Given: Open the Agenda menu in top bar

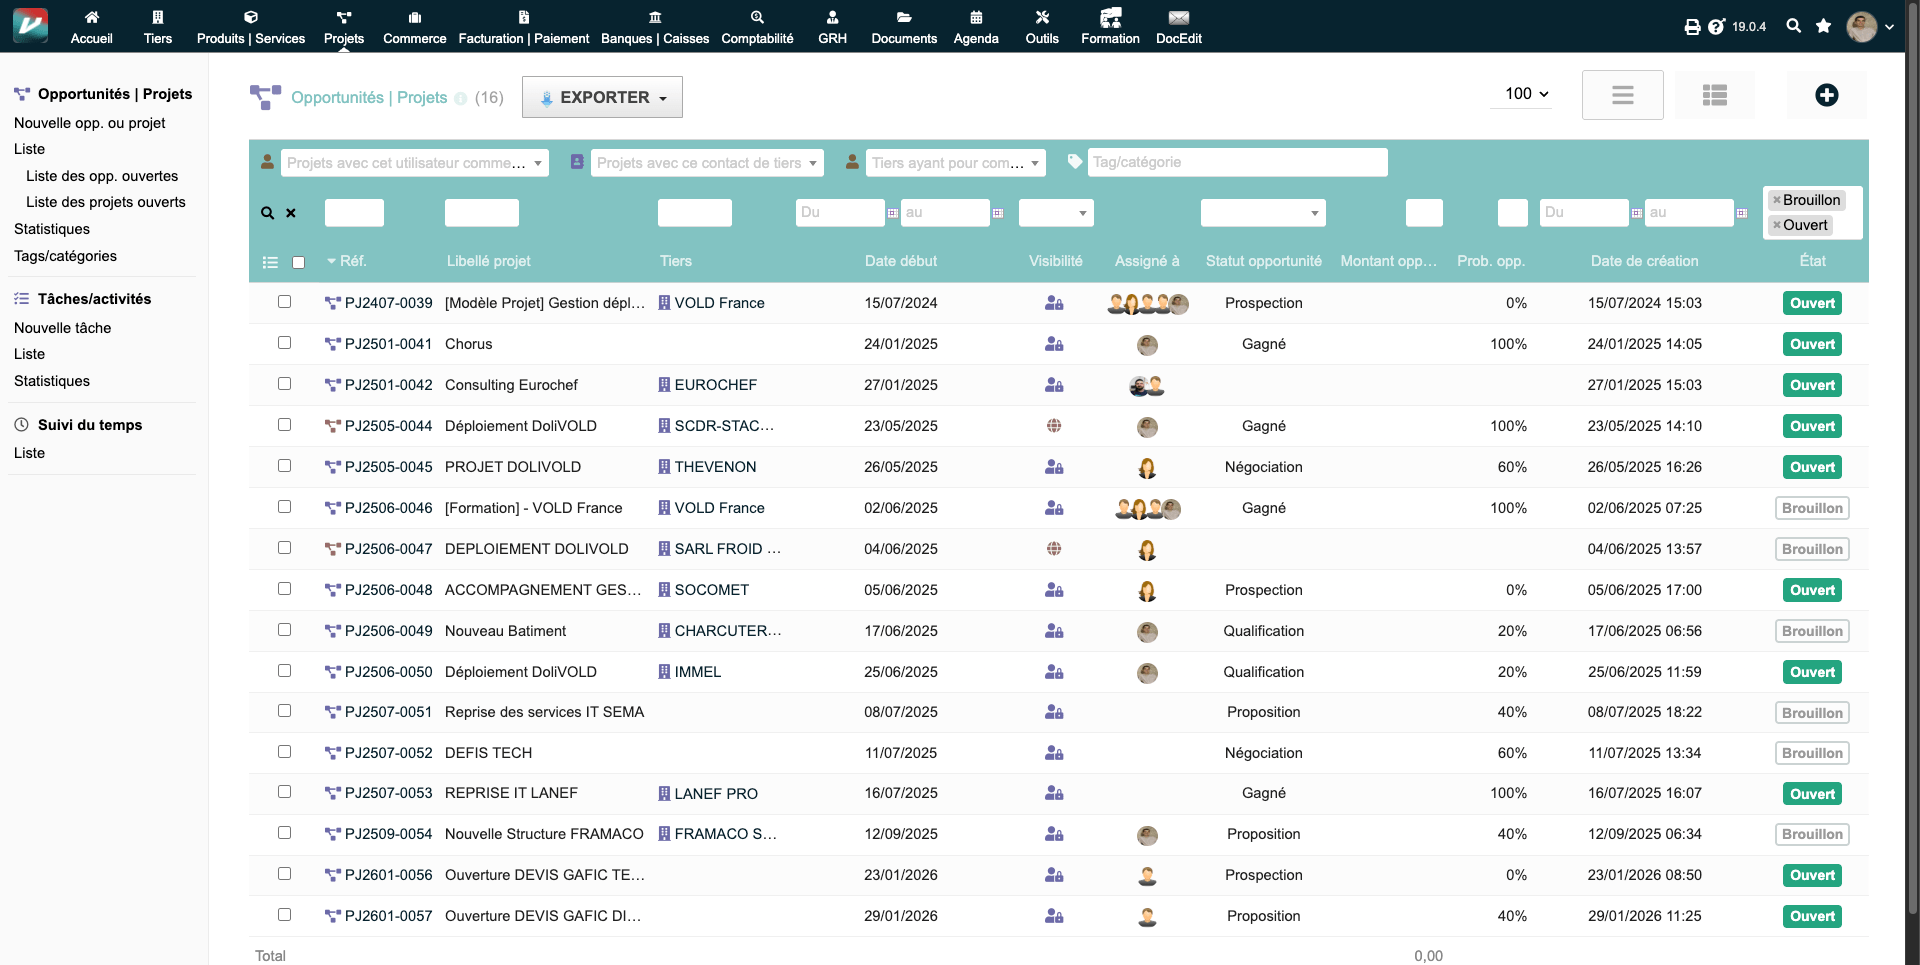Looking at the screenshot, I should [975, 27].
